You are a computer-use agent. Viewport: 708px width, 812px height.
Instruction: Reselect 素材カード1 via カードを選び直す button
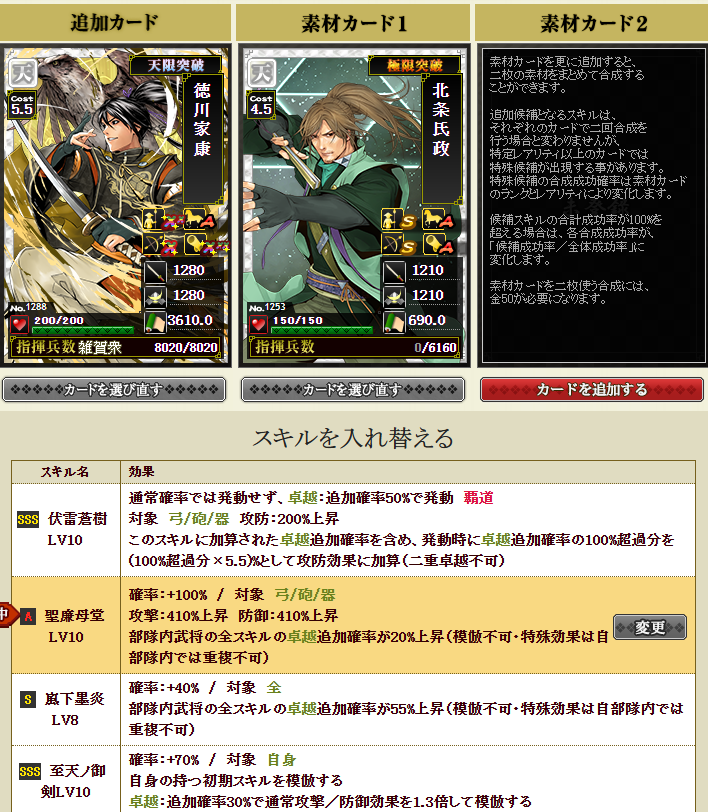coord(353,389)
